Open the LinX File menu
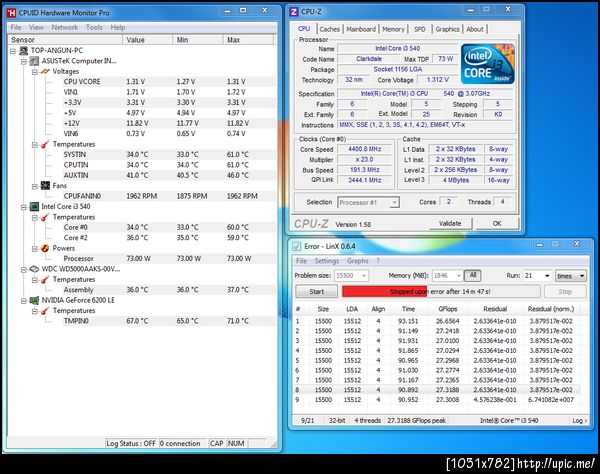 (301, 261)
